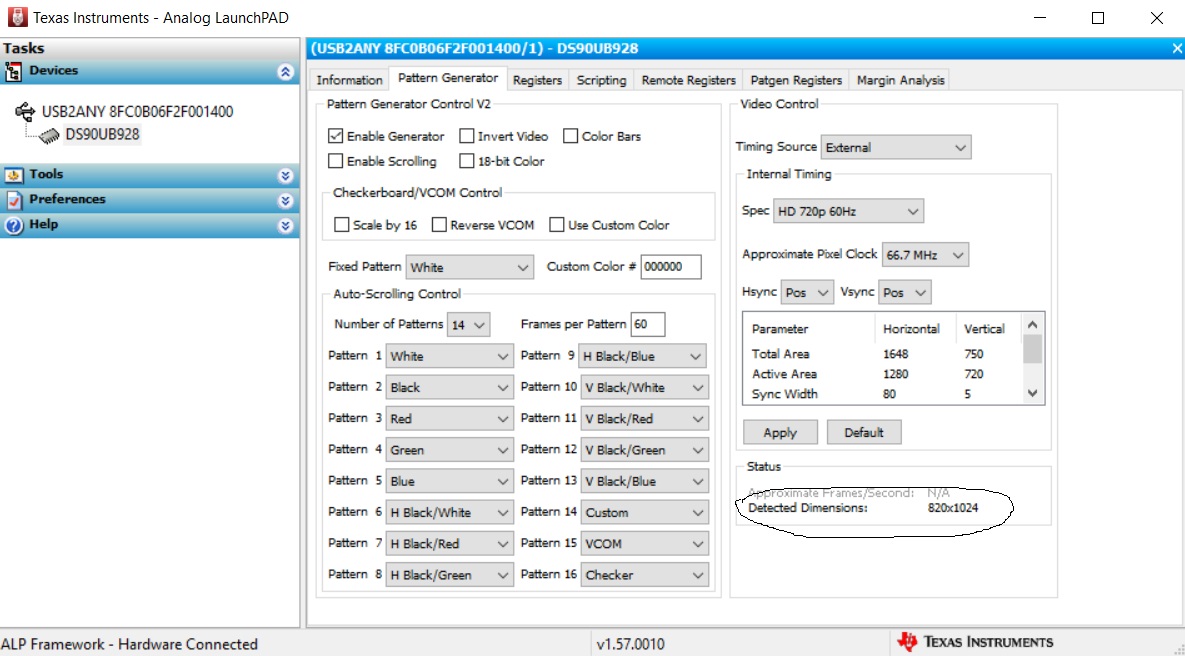Open Pattern 4 Green dropdown

coord(450,450)
